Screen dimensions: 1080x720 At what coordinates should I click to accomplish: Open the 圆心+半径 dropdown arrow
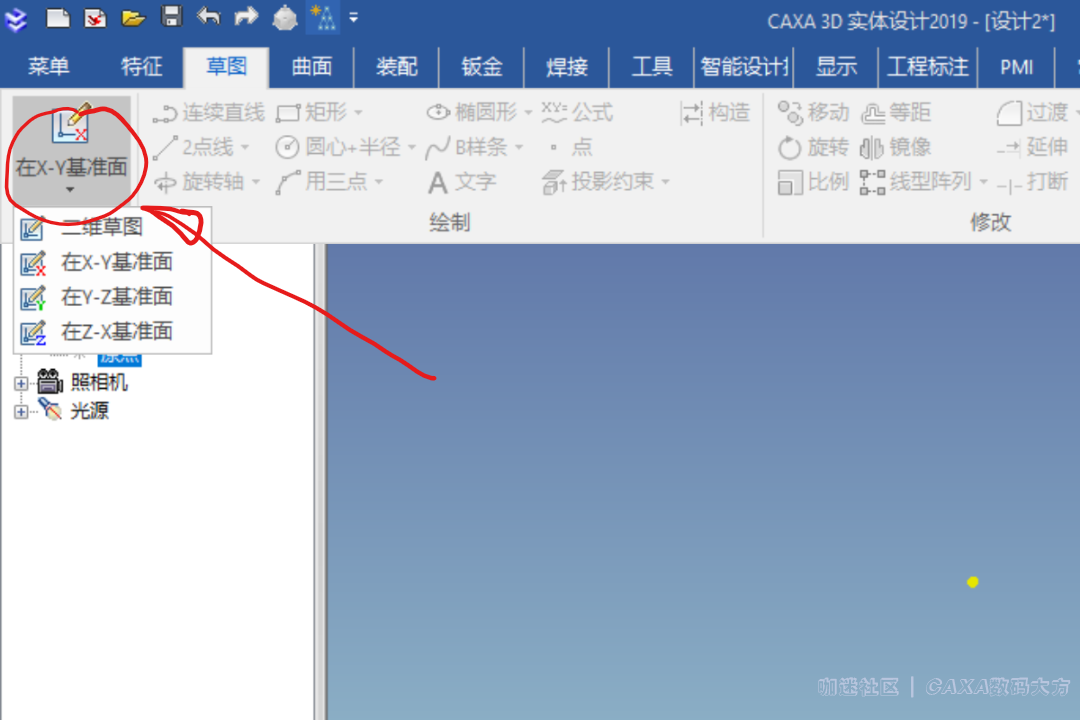pos(411,147)
